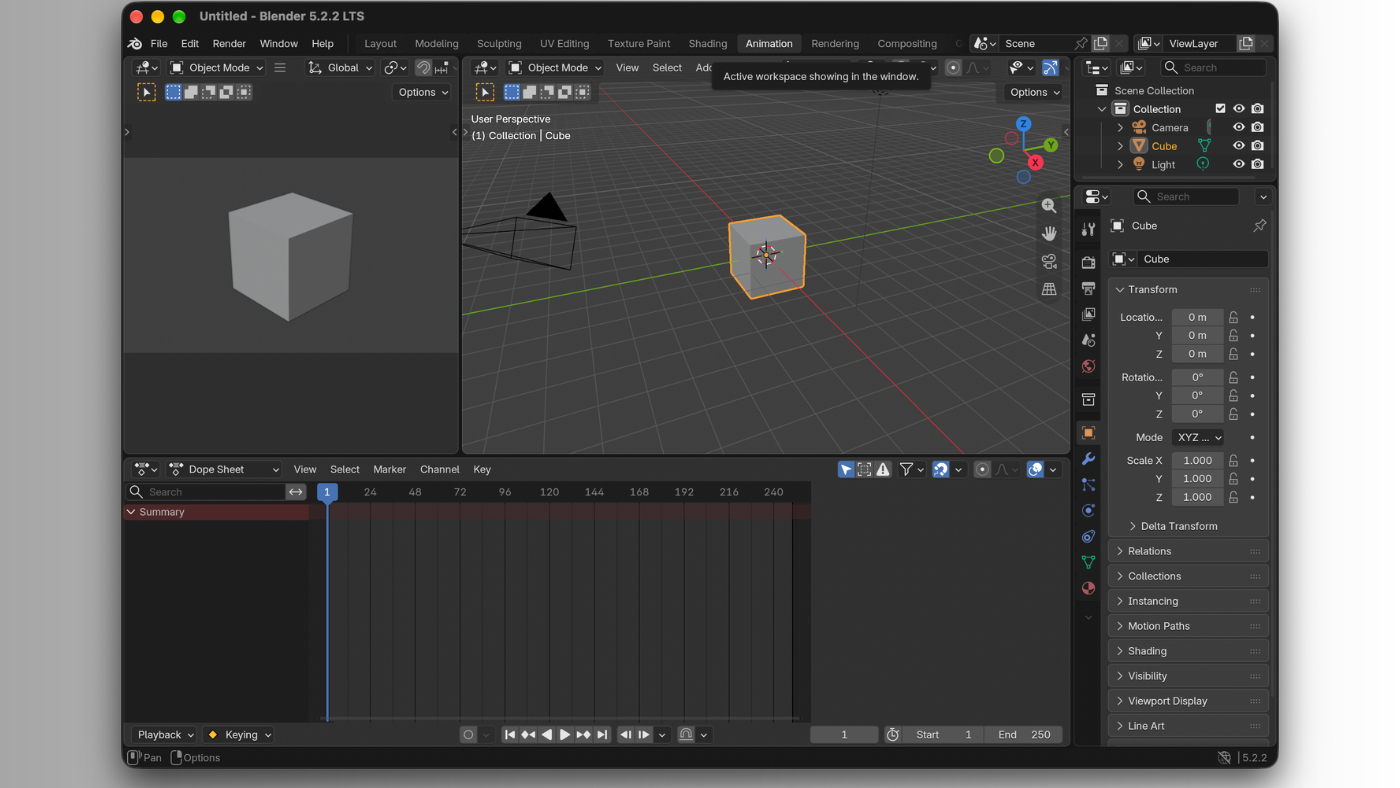Screen dimensions: 1400x788
Task: Switch to the Modeling workspace tab
Action: (x=436, y=43)
